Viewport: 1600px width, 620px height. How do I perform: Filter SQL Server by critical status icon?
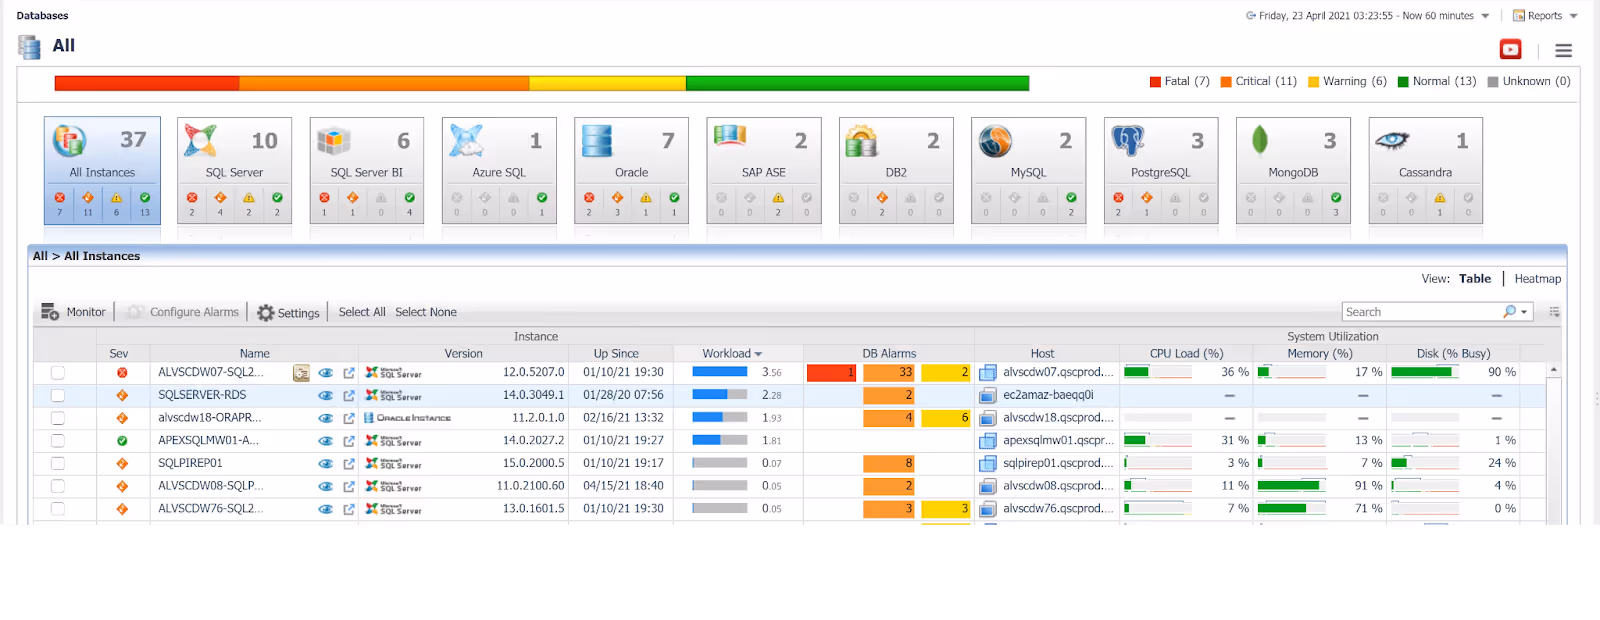click(x=220, y=198)
